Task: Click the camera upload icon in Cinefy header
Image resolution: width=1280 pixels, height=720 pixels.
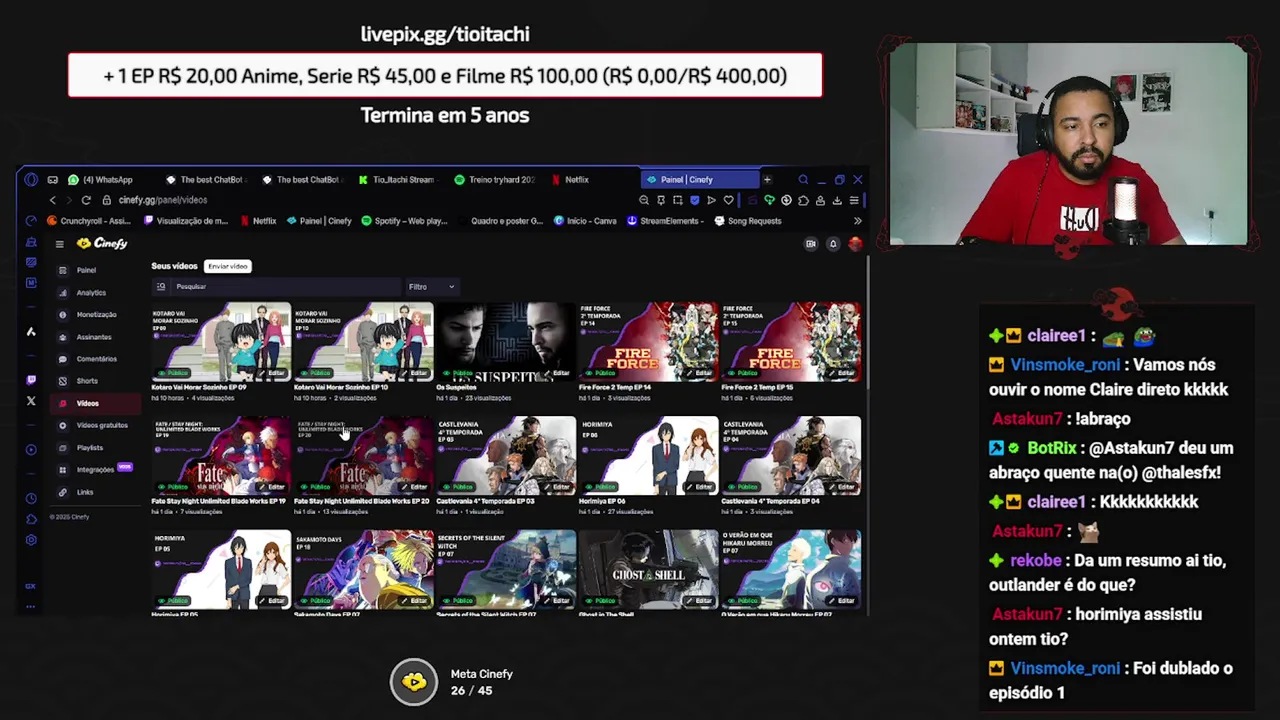Action: pyautogui.click(x=811, y=244)
